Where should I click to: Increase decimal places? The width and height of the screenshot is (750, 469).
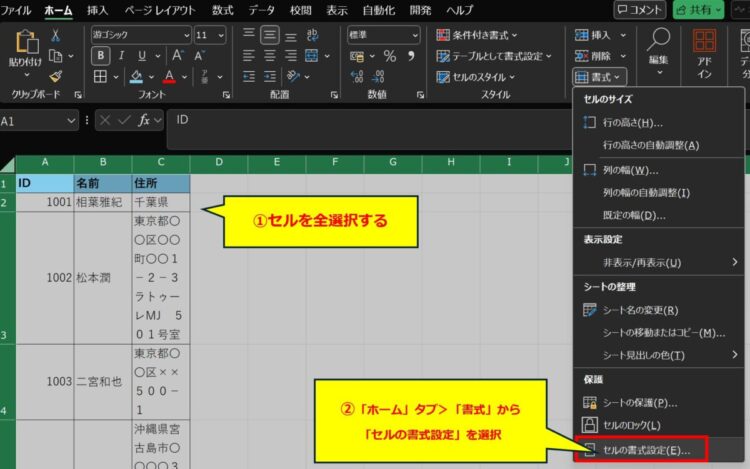click(x=357, y=76)
